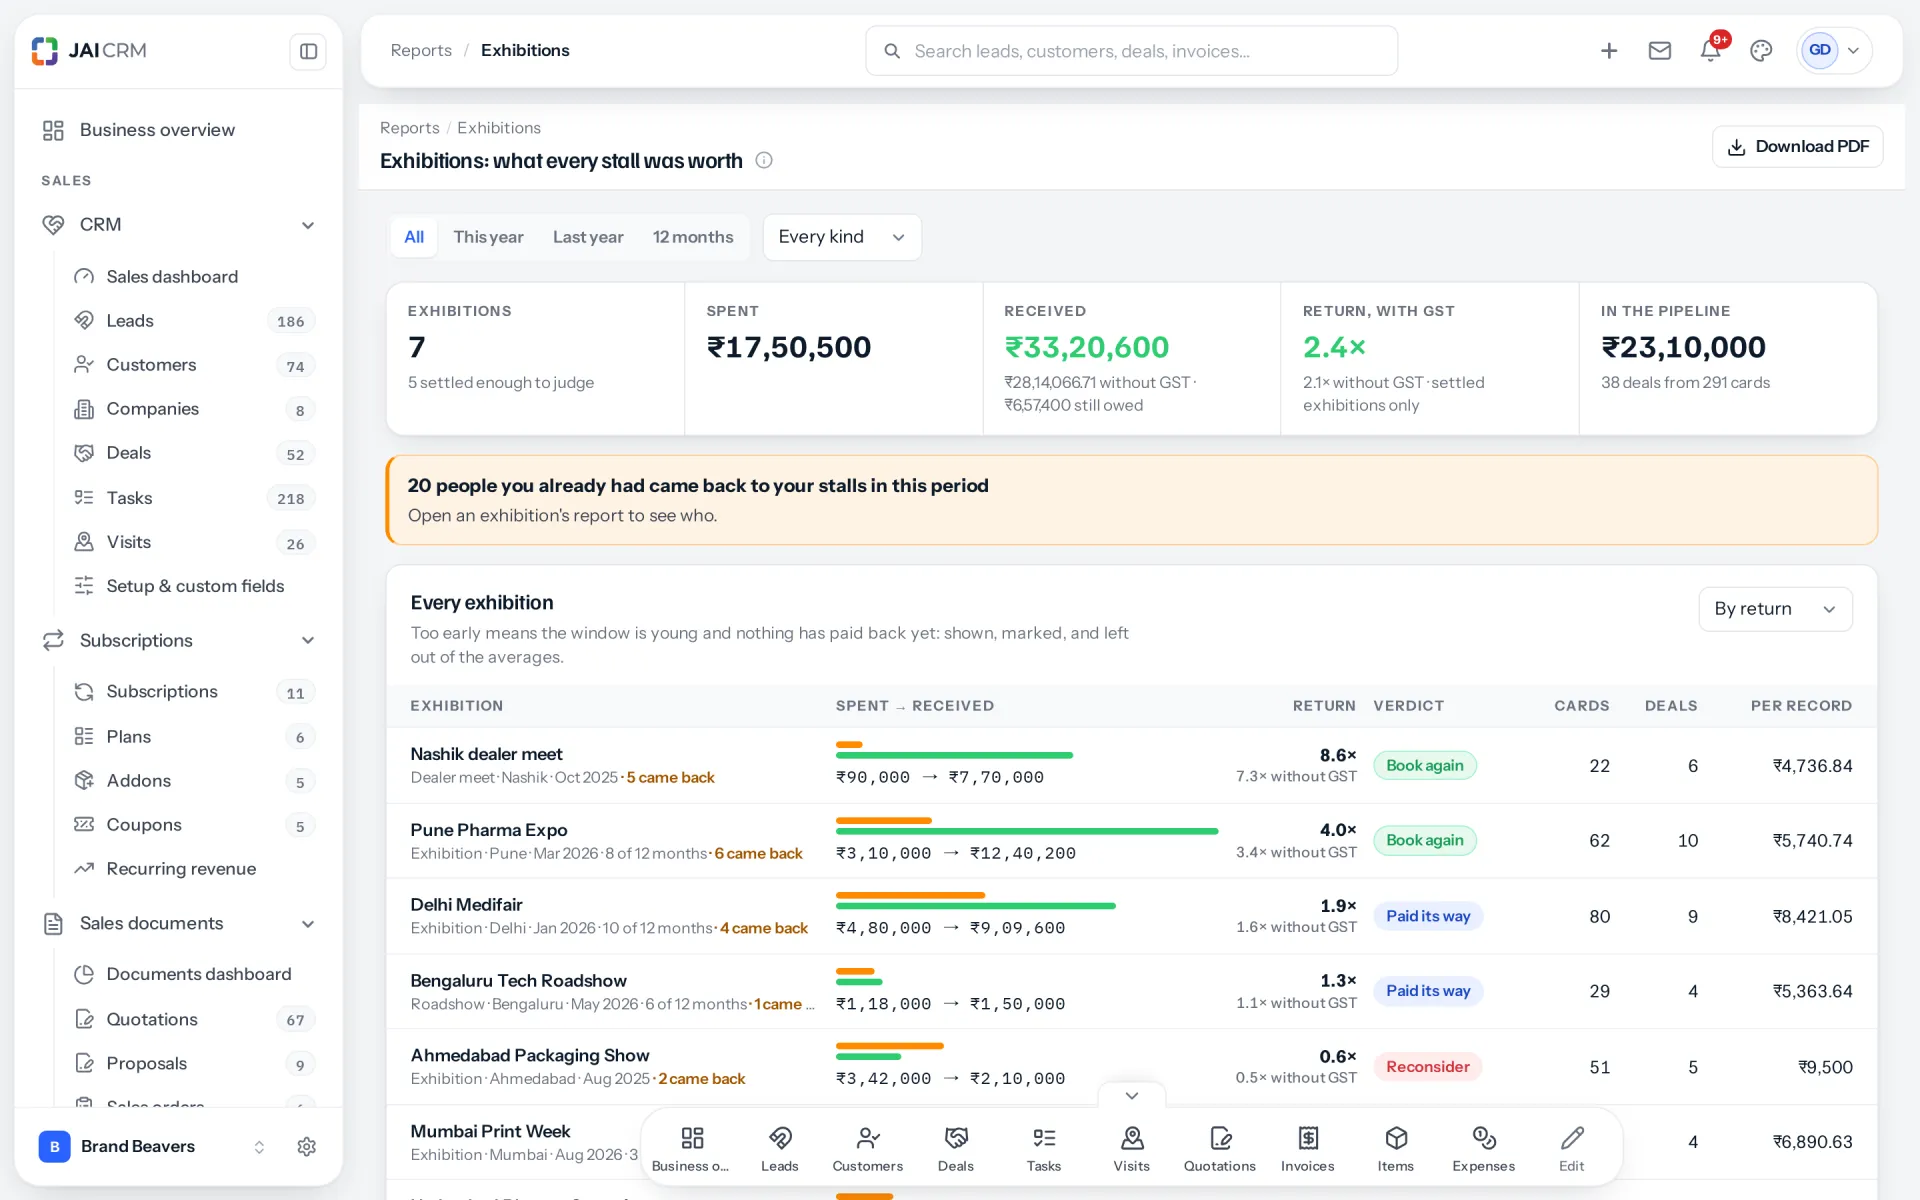The image size is (1920, 1200).
Task: Collapse the CRM sidebar section
Action: coord(308,225)
